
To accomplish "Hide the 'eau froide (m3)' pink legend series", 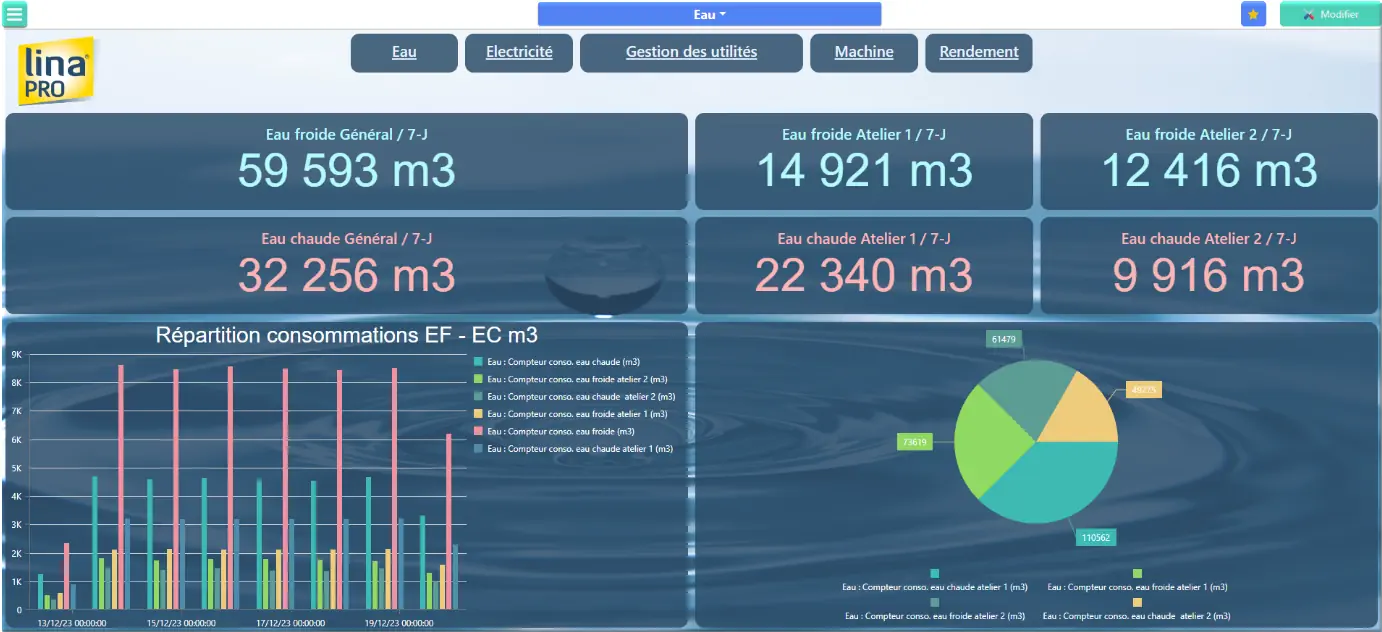I will coord(556,432).
